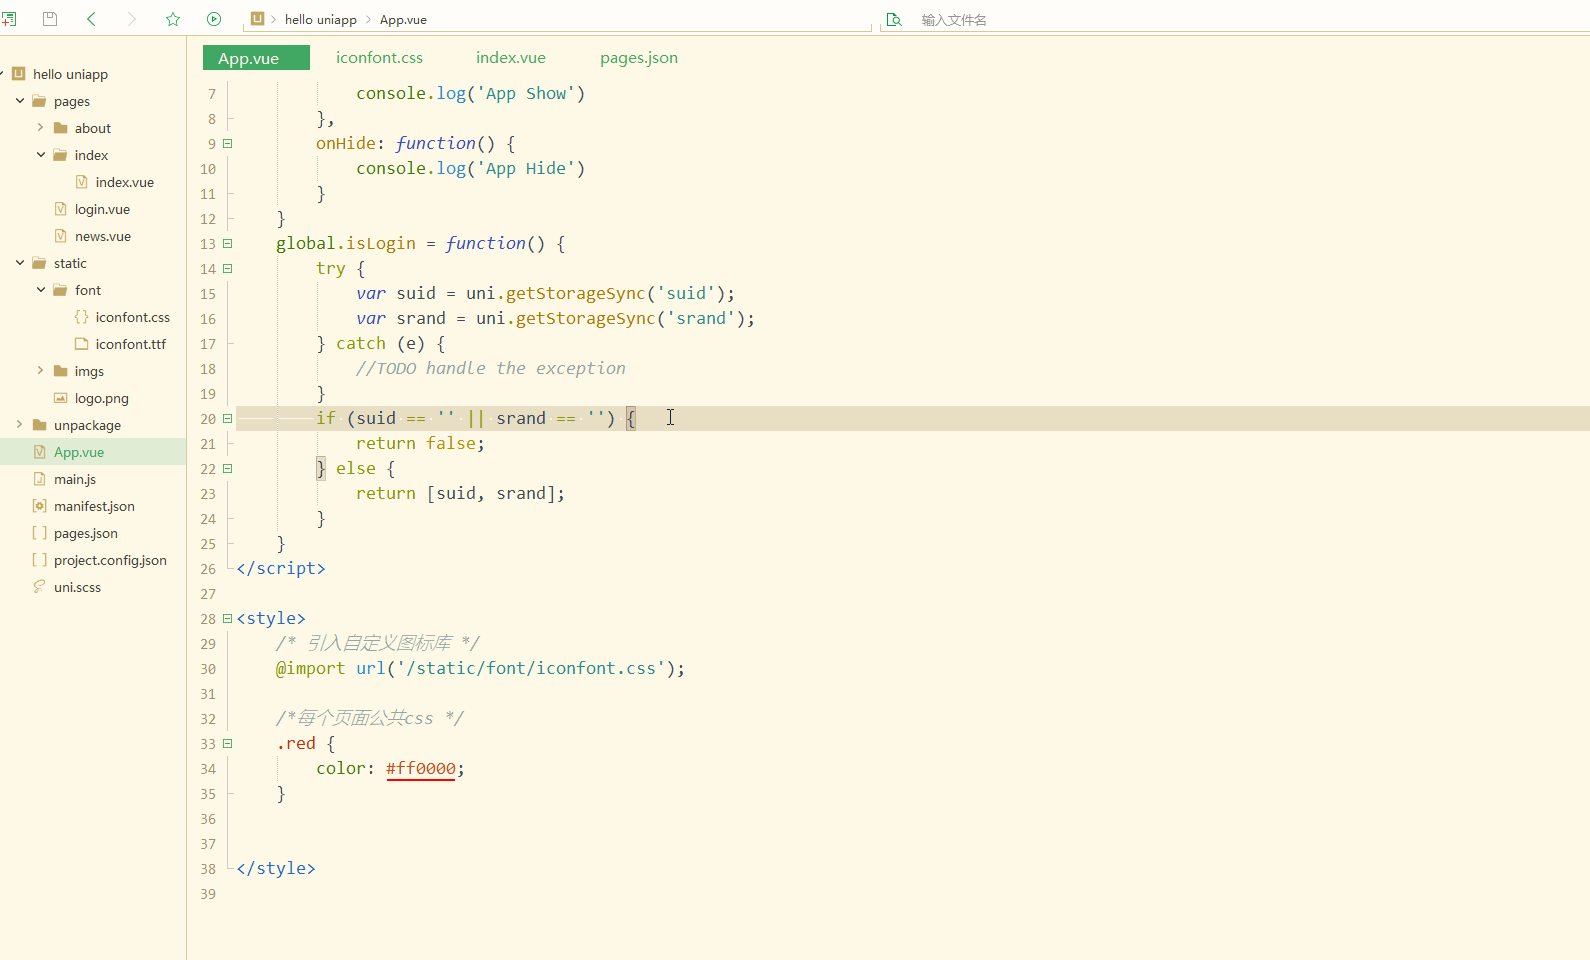
Task: Collapse the static folder chevron
Action: (20, 263)
